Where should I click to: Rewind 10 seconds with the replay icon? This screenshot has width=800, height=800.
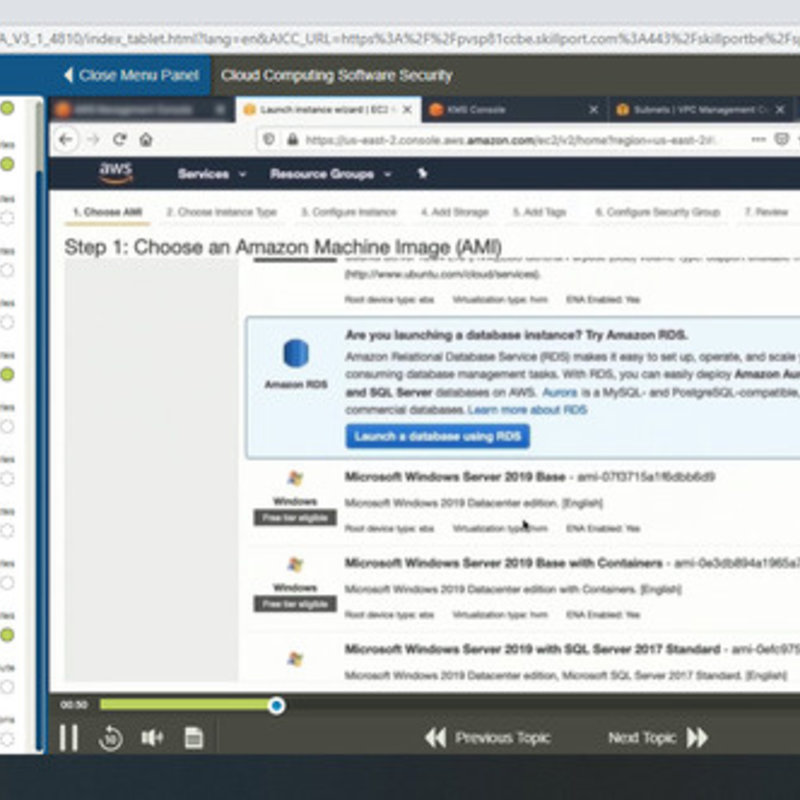click(111, 738)
